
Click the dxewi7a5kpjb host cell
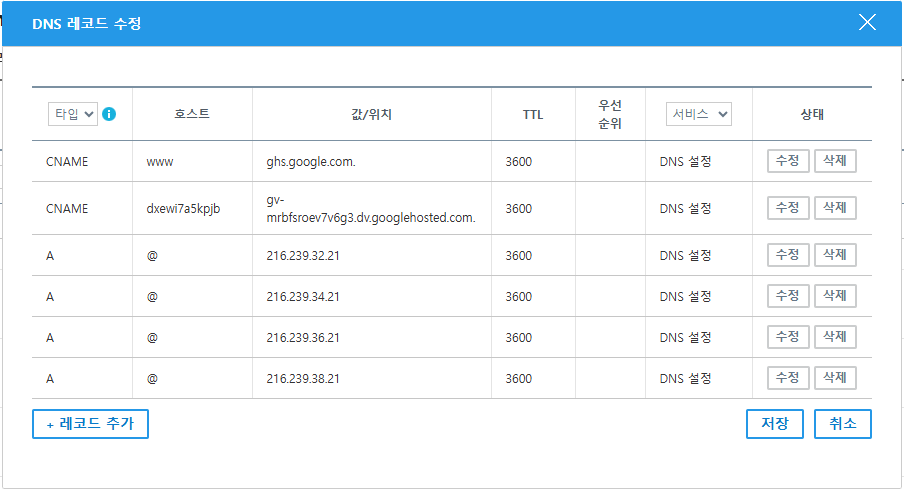[193, 208]
